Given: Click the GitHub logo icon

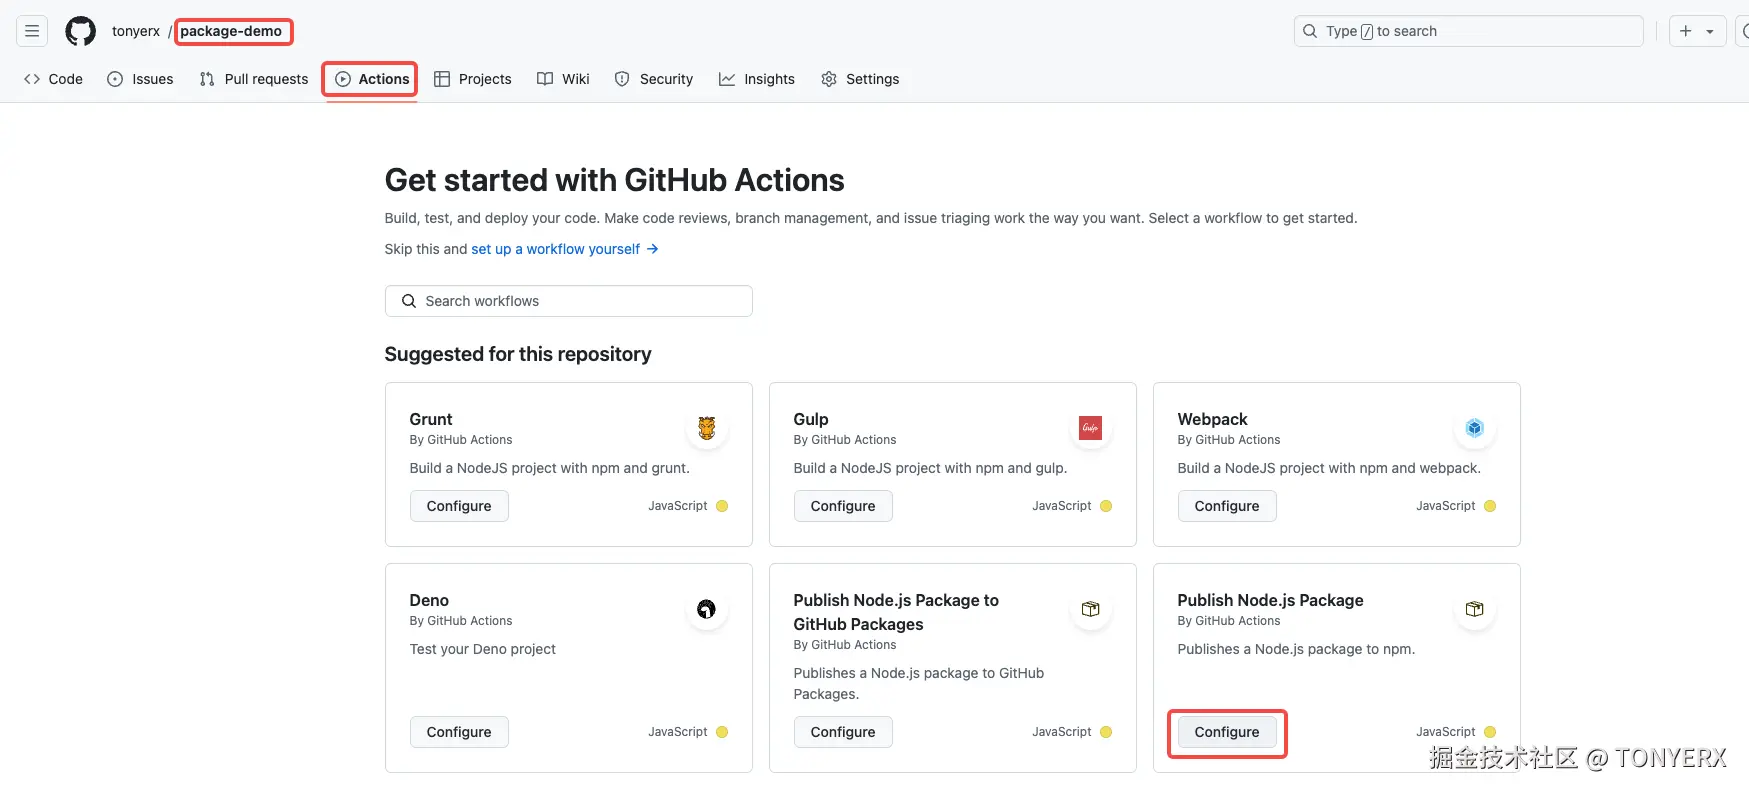Looking at the screenshot, I should 80,31.
